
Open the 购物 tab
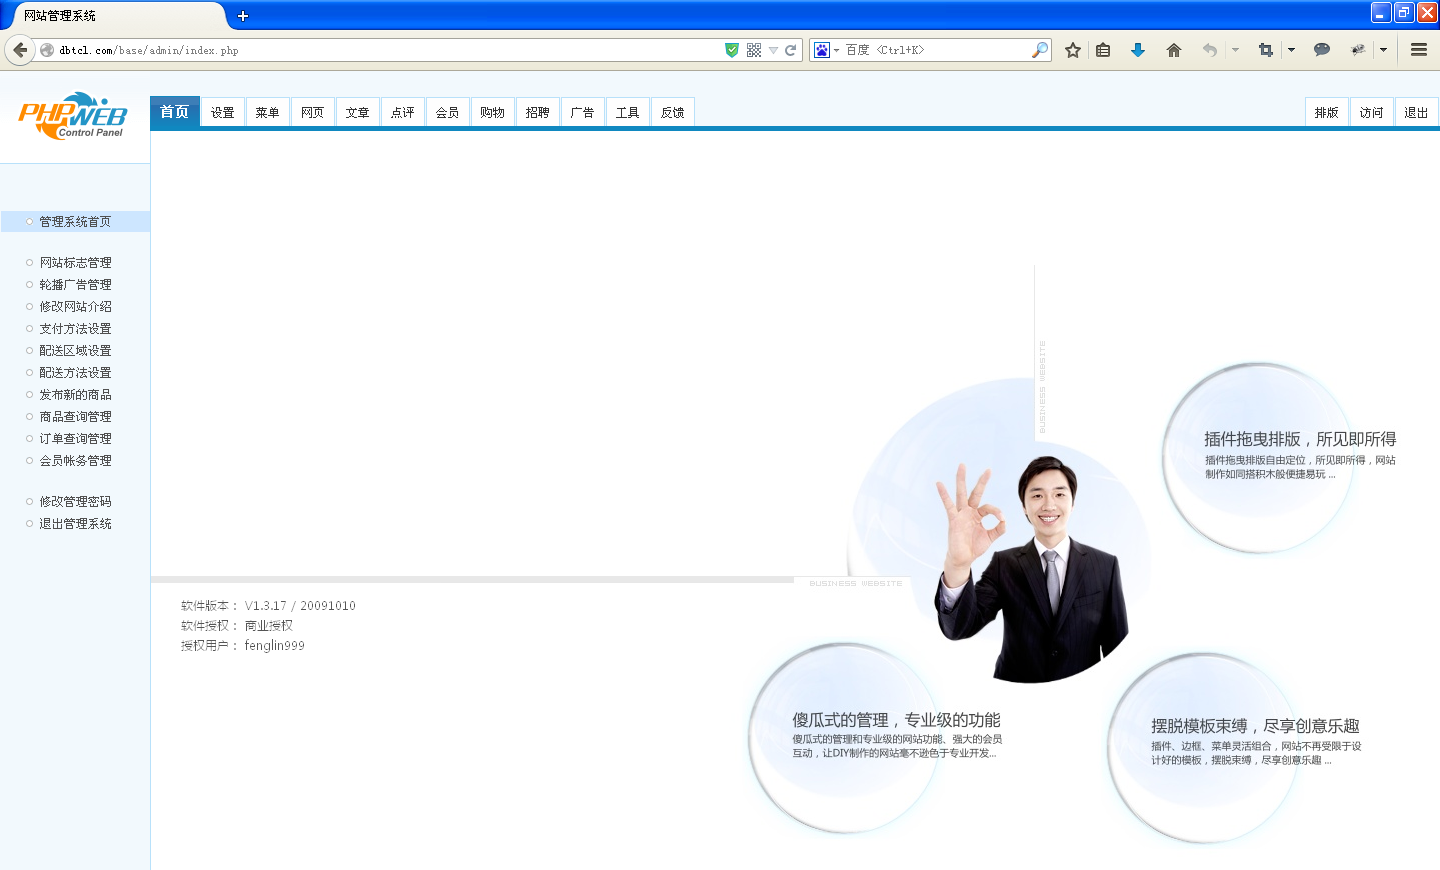[x=493, y=112]
